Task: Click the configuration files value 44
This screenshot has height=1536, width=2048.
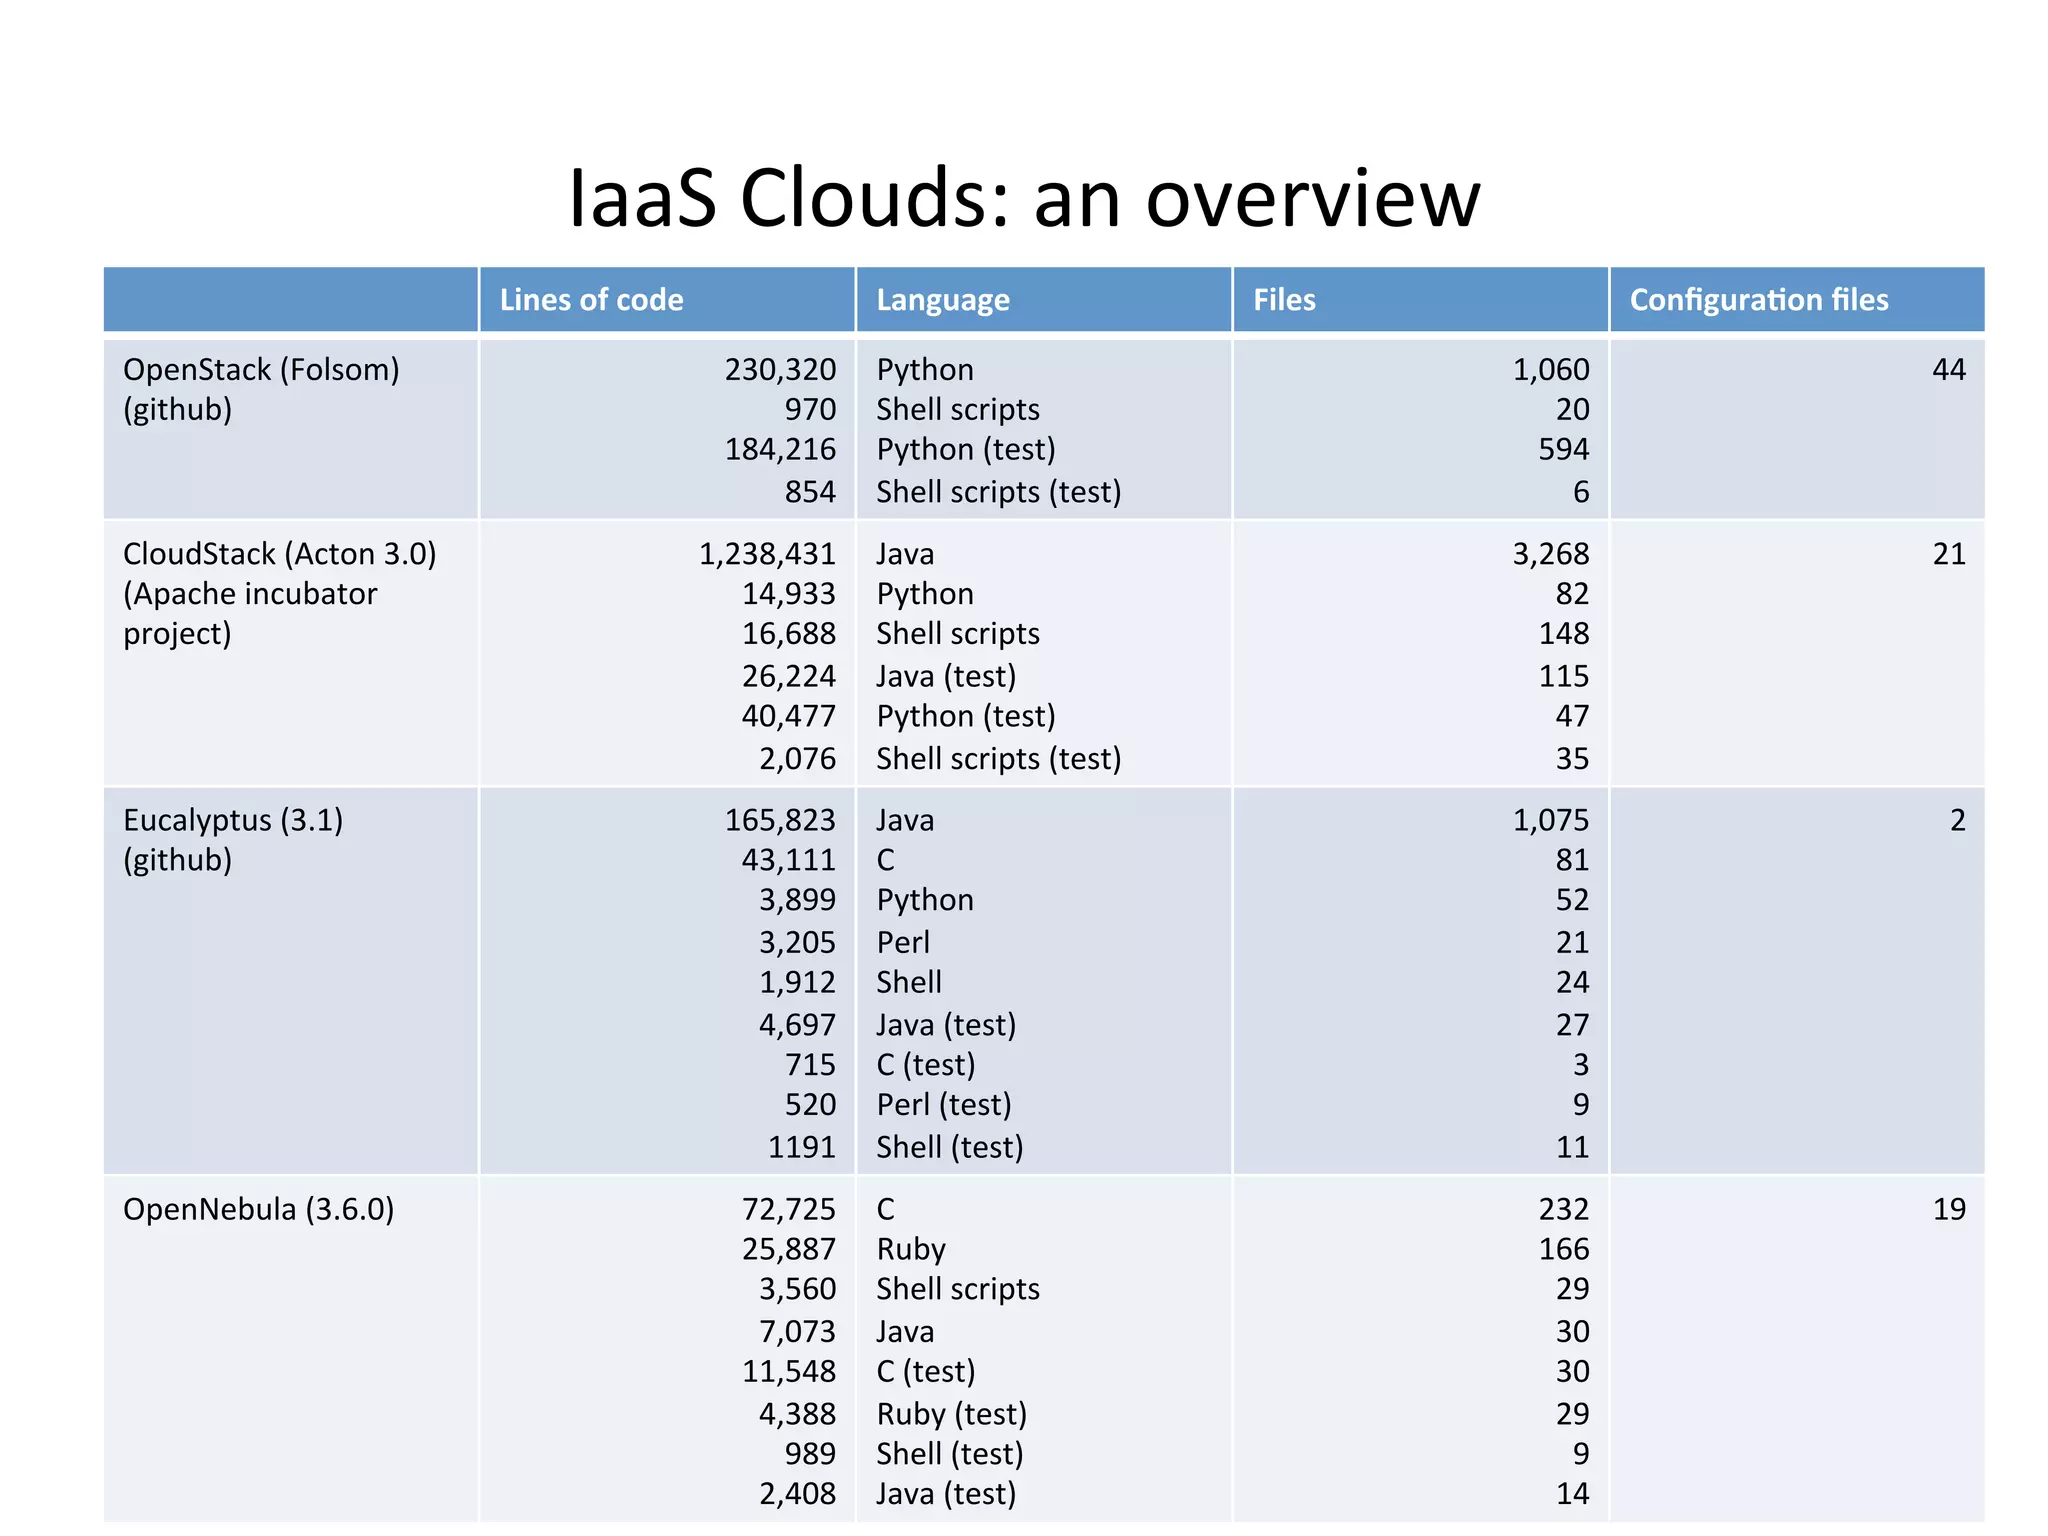Action: (1948, 370)
